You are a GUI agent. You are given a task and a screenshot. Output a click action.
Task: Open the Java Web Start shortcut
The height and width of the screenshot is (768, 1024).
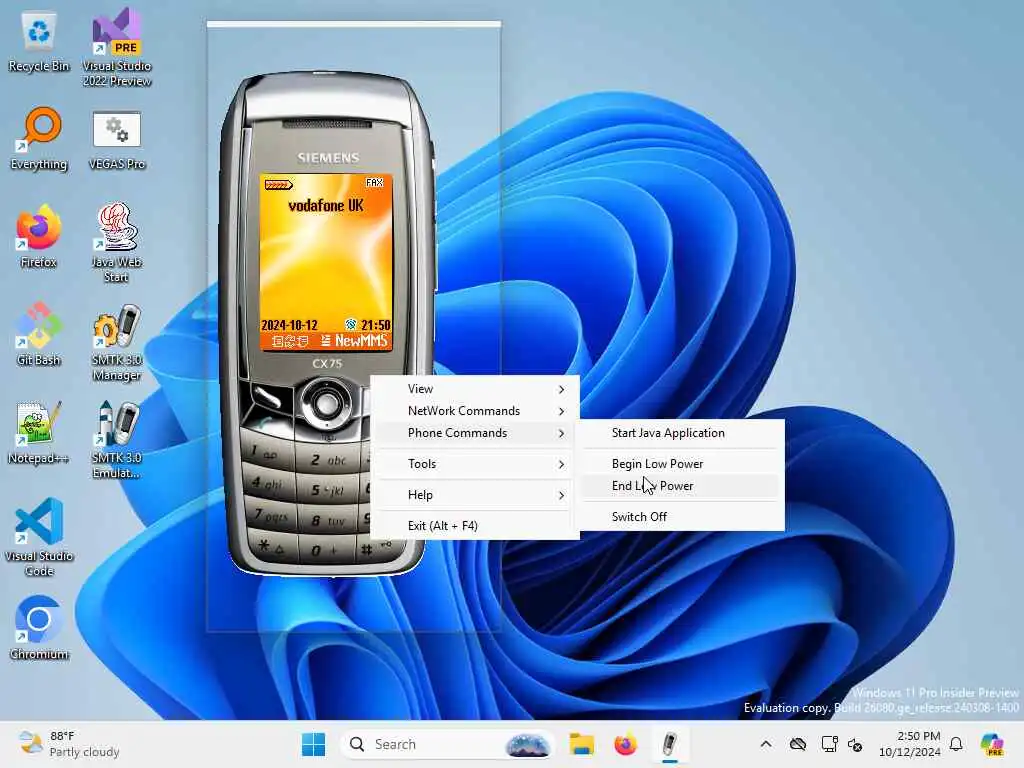tap(116, 243)
